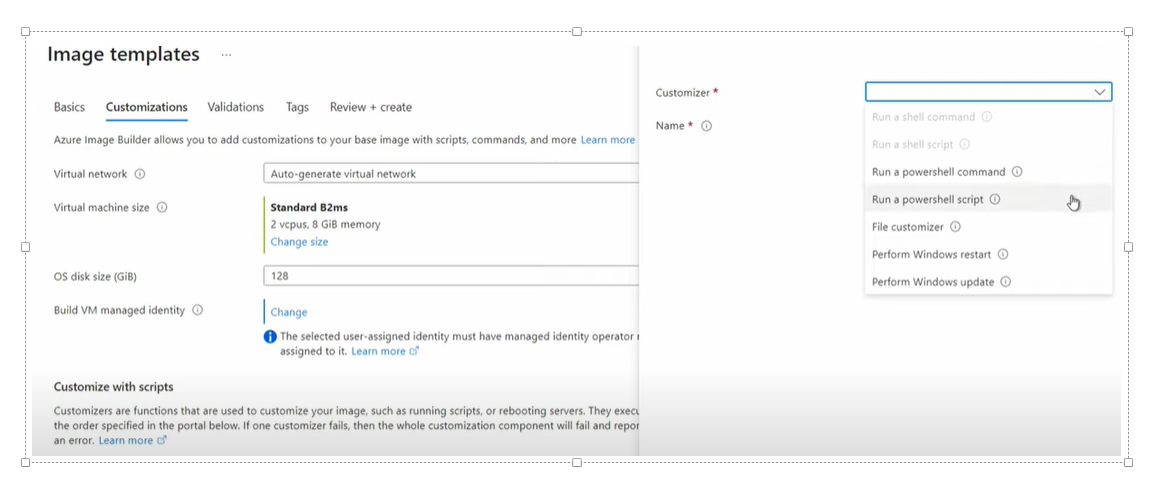Click info icon beside Perform Windows restart

click(x=1003, y=254)
